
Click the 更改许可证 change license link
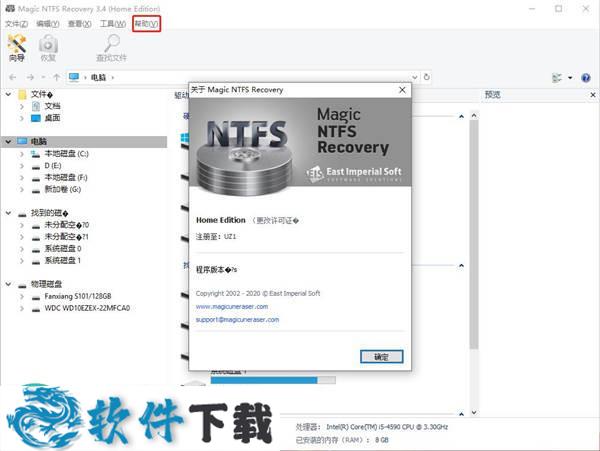(275, 220)
